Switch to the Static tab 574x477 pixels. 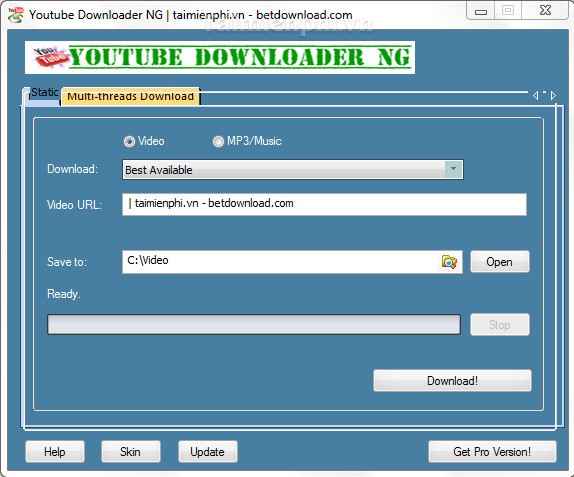(x=44, y=92)
